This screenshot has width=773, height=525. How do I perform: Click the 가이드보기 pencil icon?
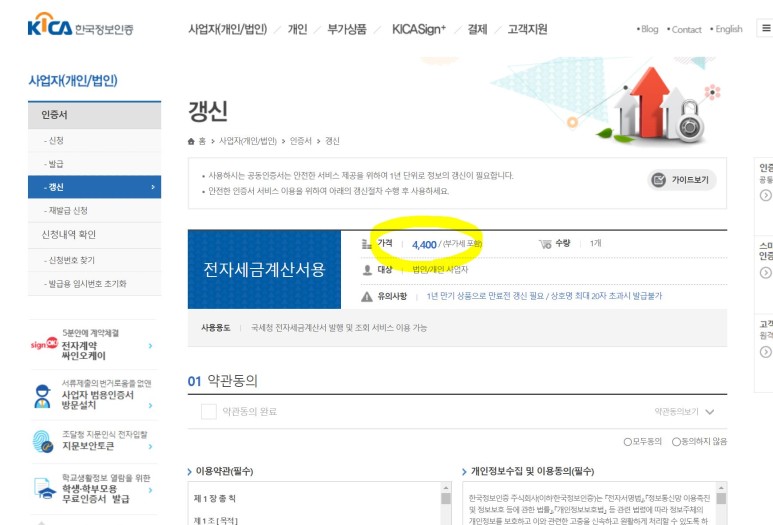pos(659,180)
